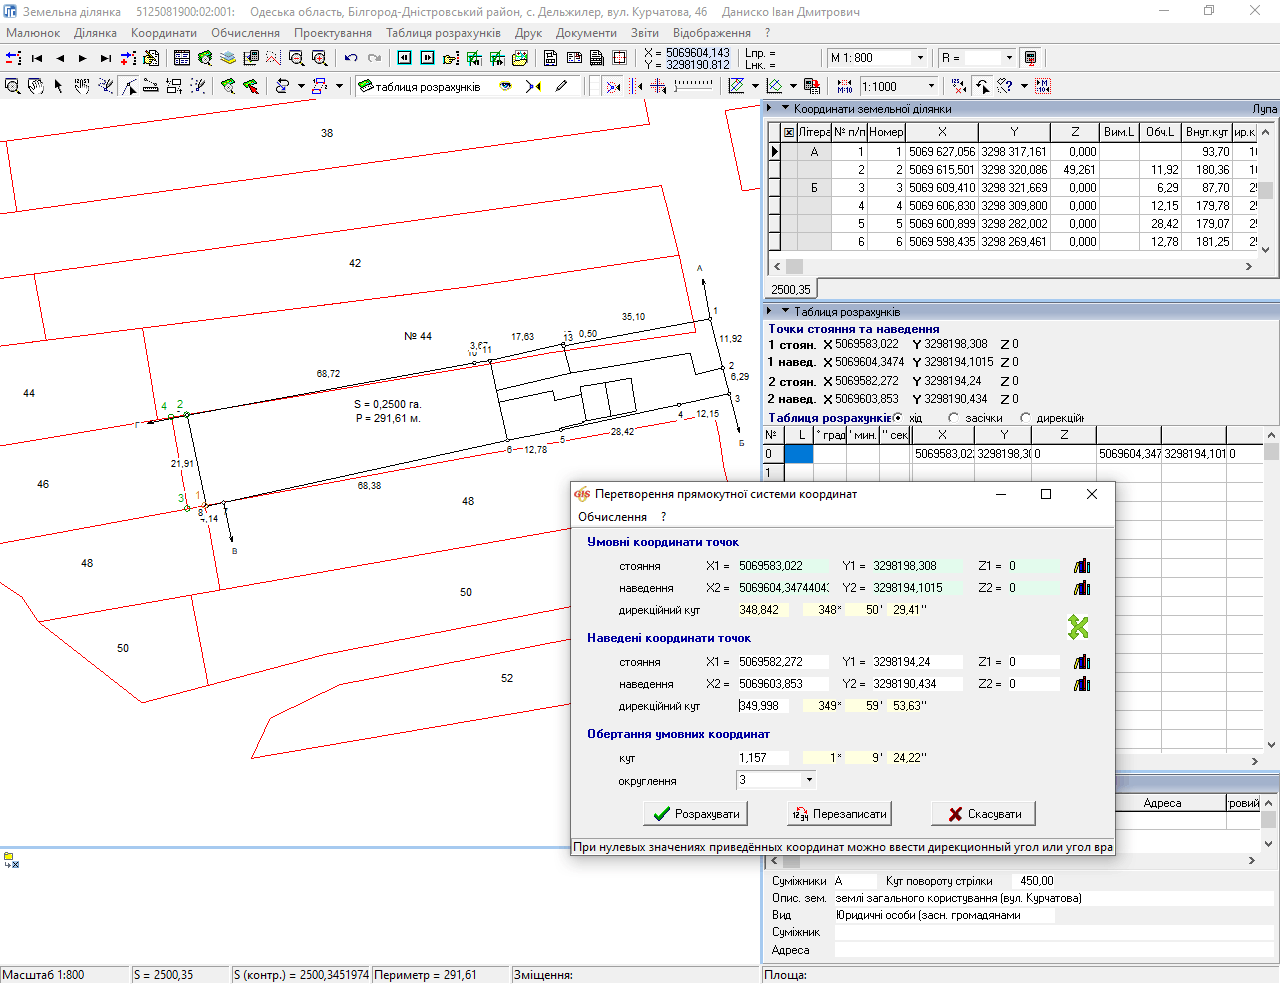The width and height of the screenshot is (1280, 984).
Task: Select the 'засічки' radio button
Action: tap(953, 418)
